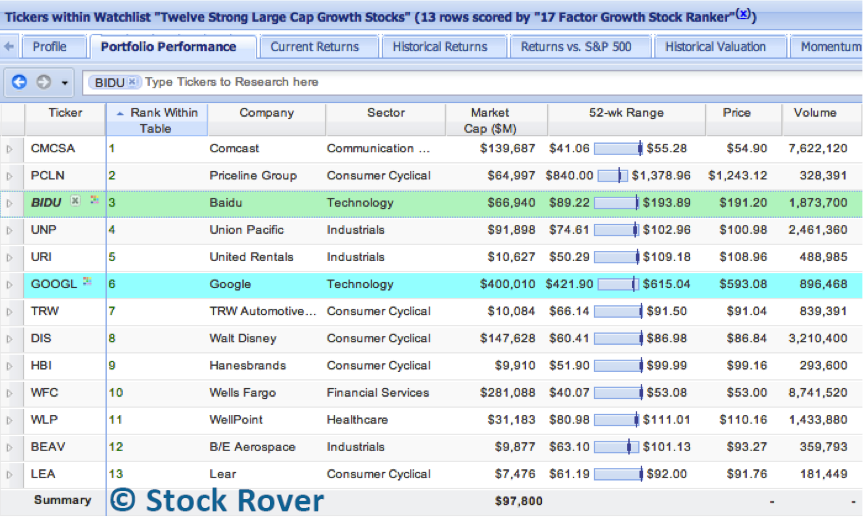Viewport: 863px width, 517px height.
Task: Click the 52-week range bar for B/E Aerospace
Action: 616,447
